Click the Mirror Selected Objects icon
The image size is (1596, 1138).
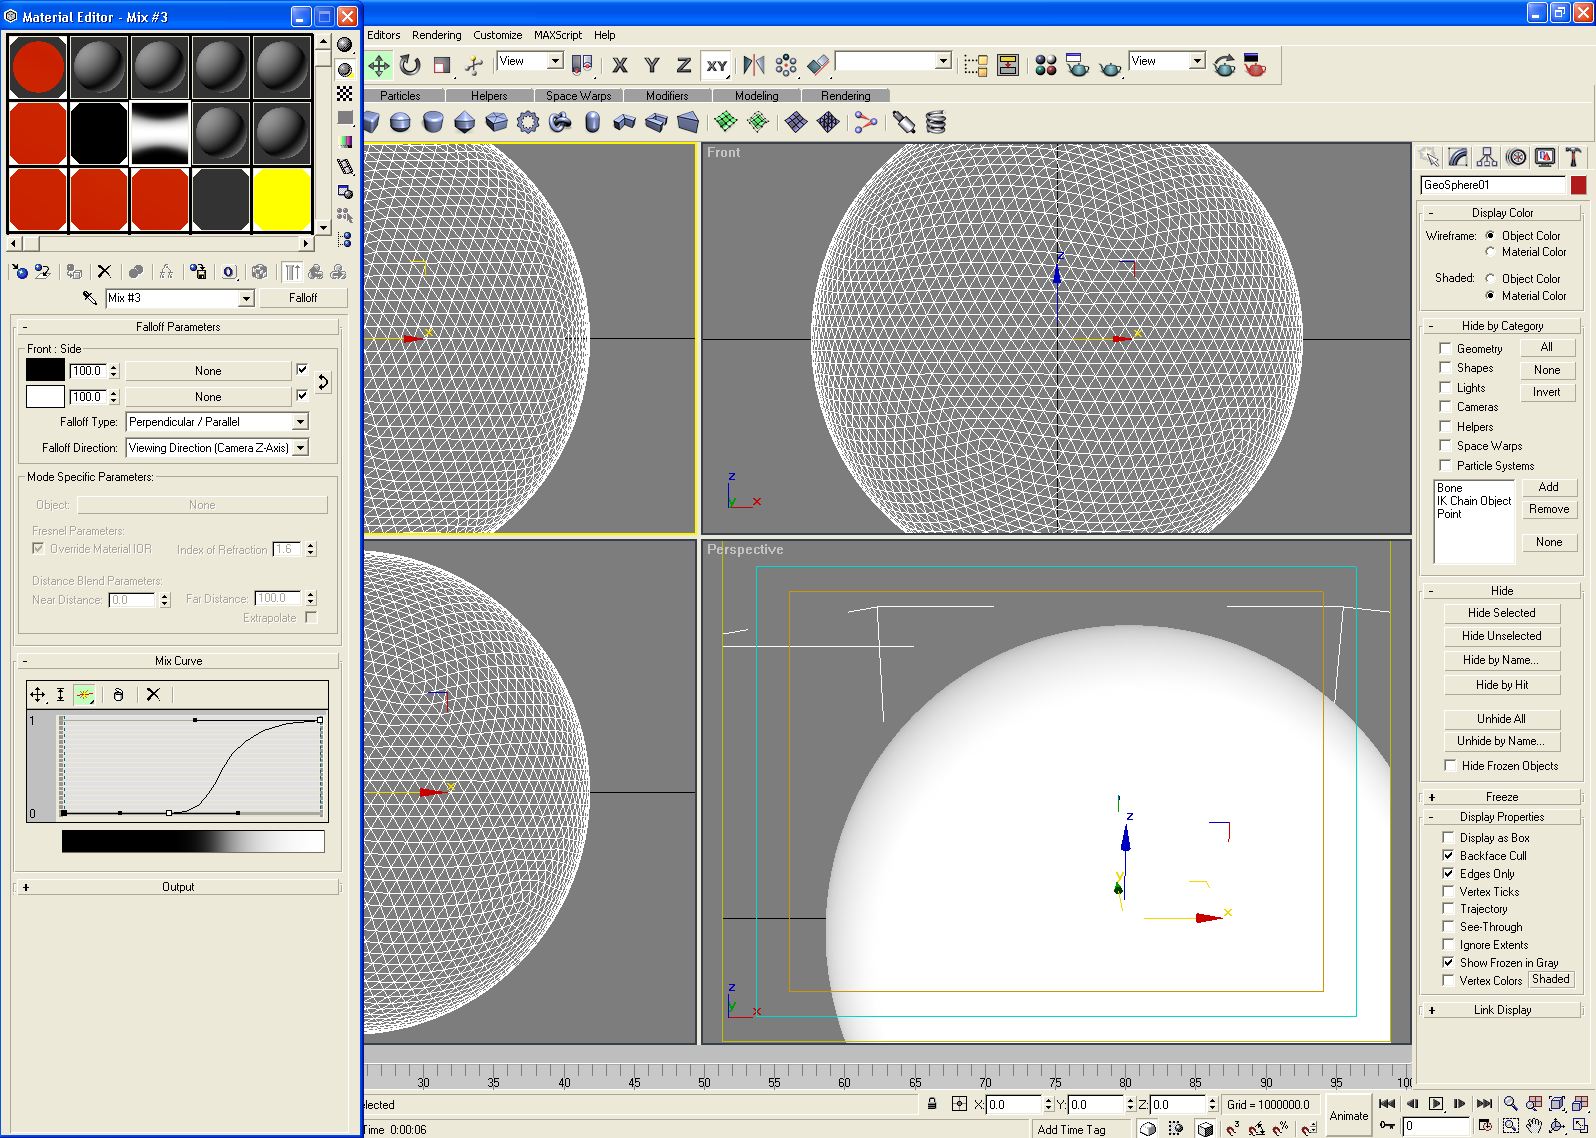click(754, 66)
